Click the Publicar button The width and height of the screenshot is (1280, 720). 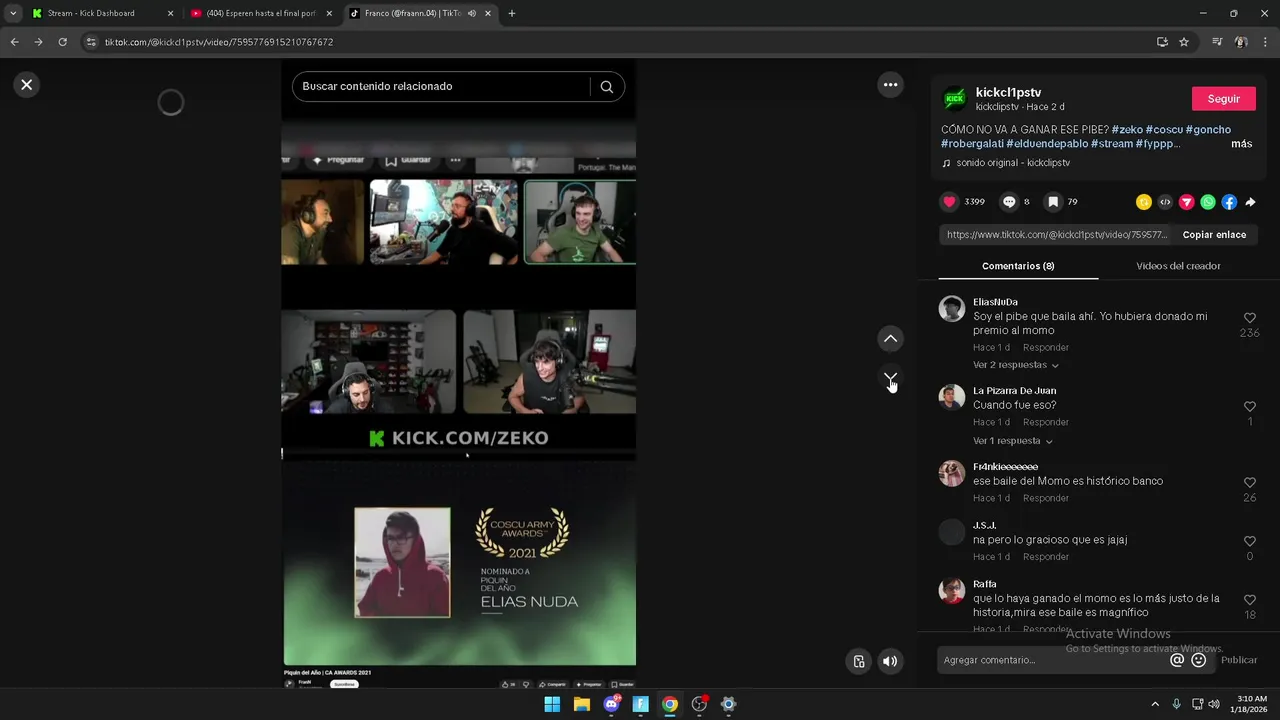(x=1239, y=660)
